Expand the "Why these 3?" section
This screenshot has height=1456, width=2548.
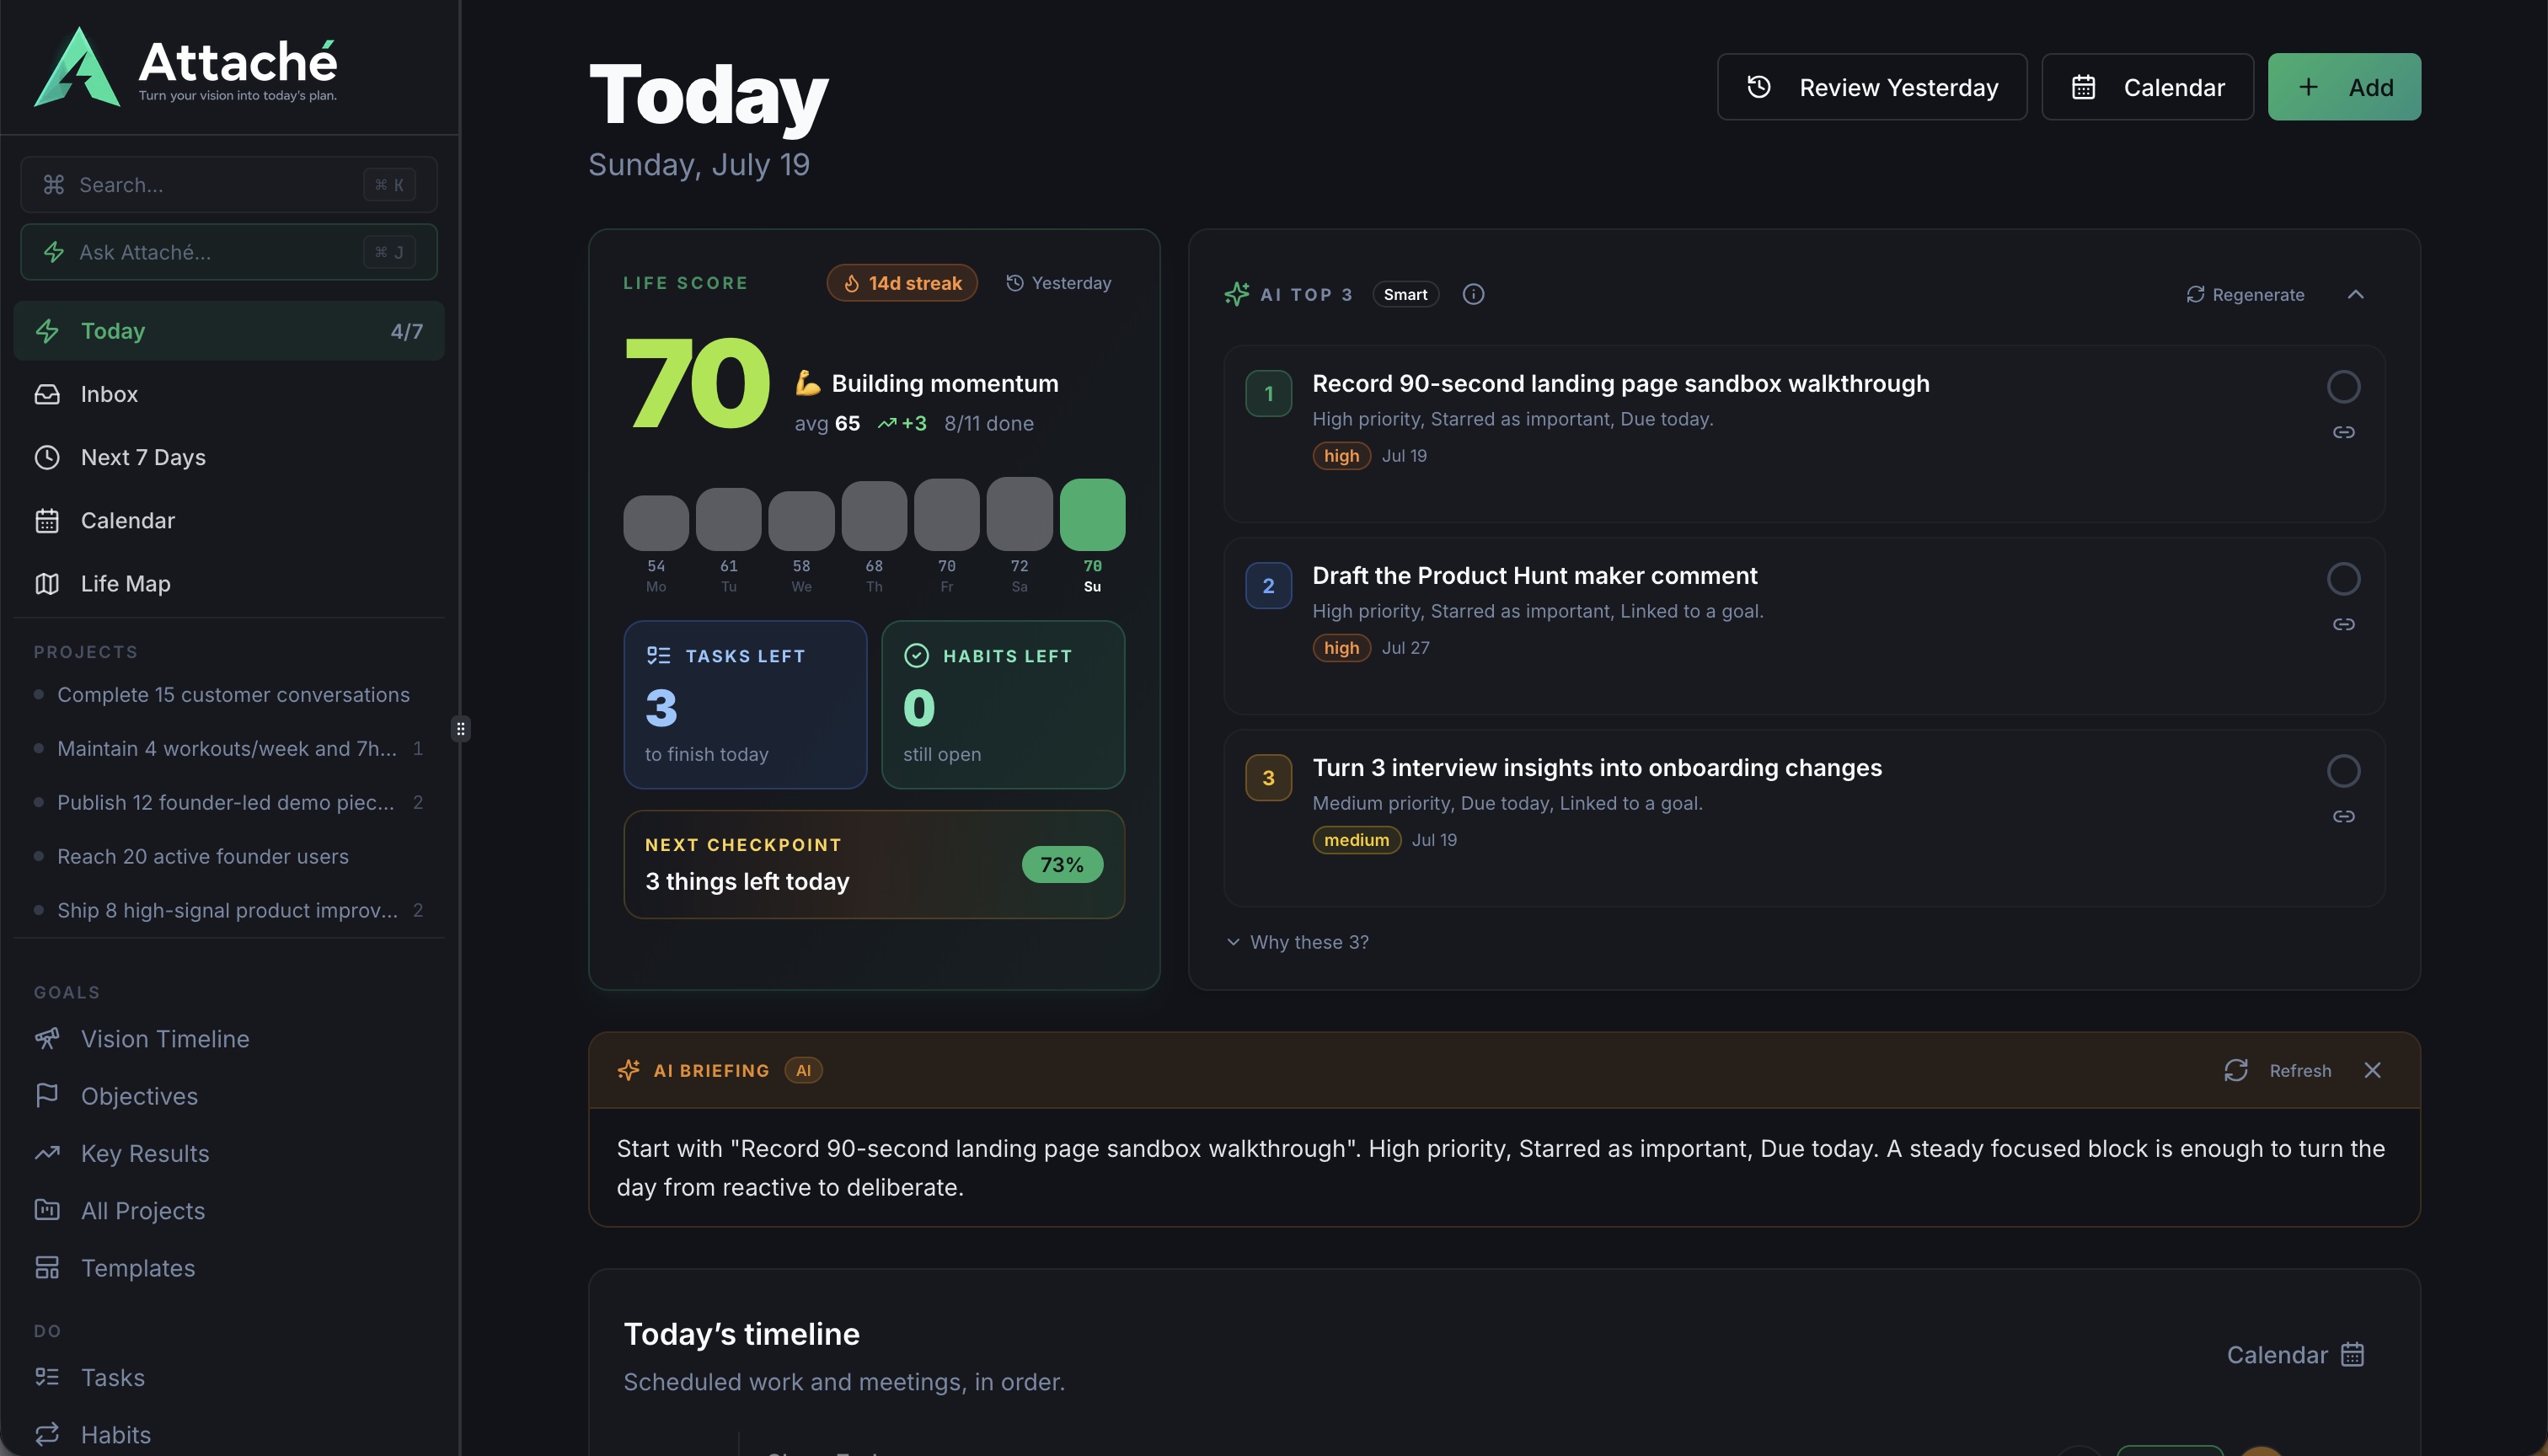pyautogui.click(x=1297, y=942)
